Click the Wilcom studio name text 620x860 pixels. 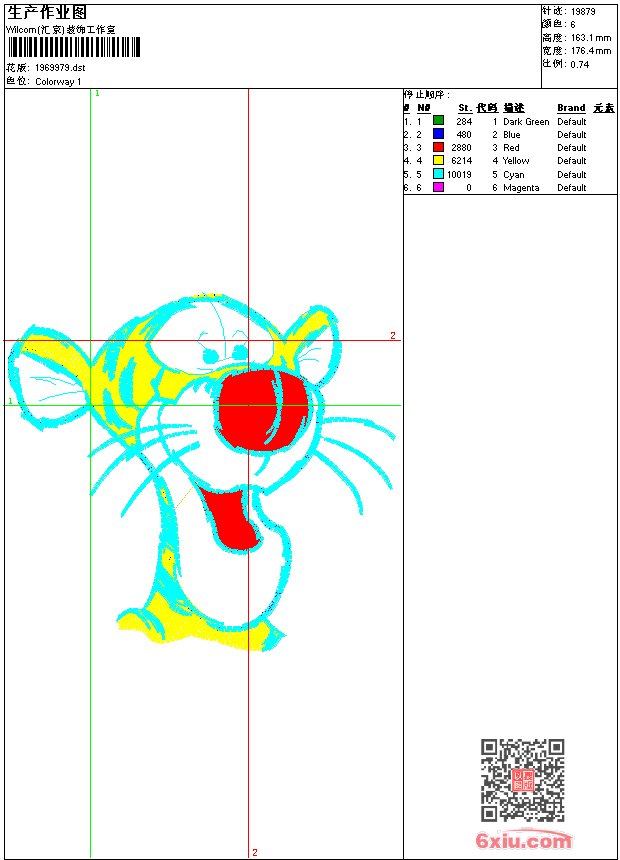point(61,30)
